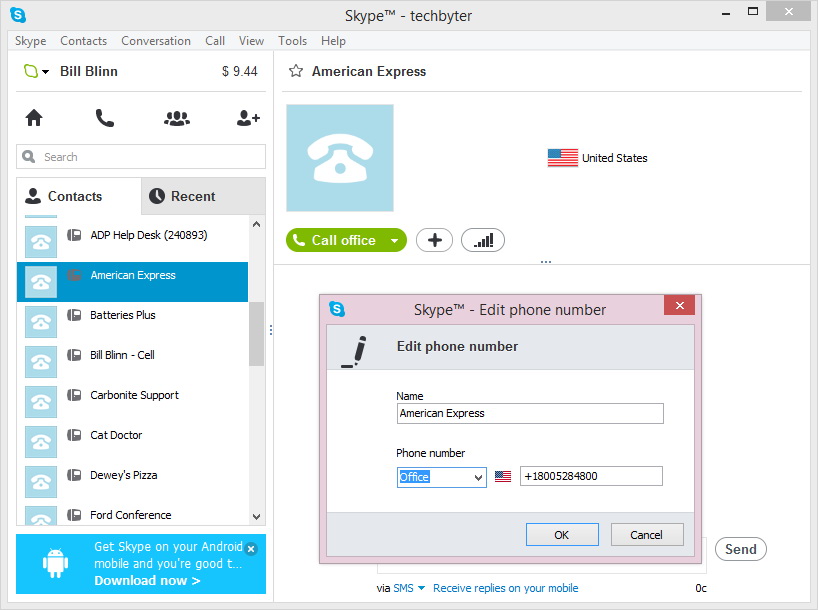This screenshot has width=818, height=610.
Task: Open the Skype menu
Action: [30, 41]
